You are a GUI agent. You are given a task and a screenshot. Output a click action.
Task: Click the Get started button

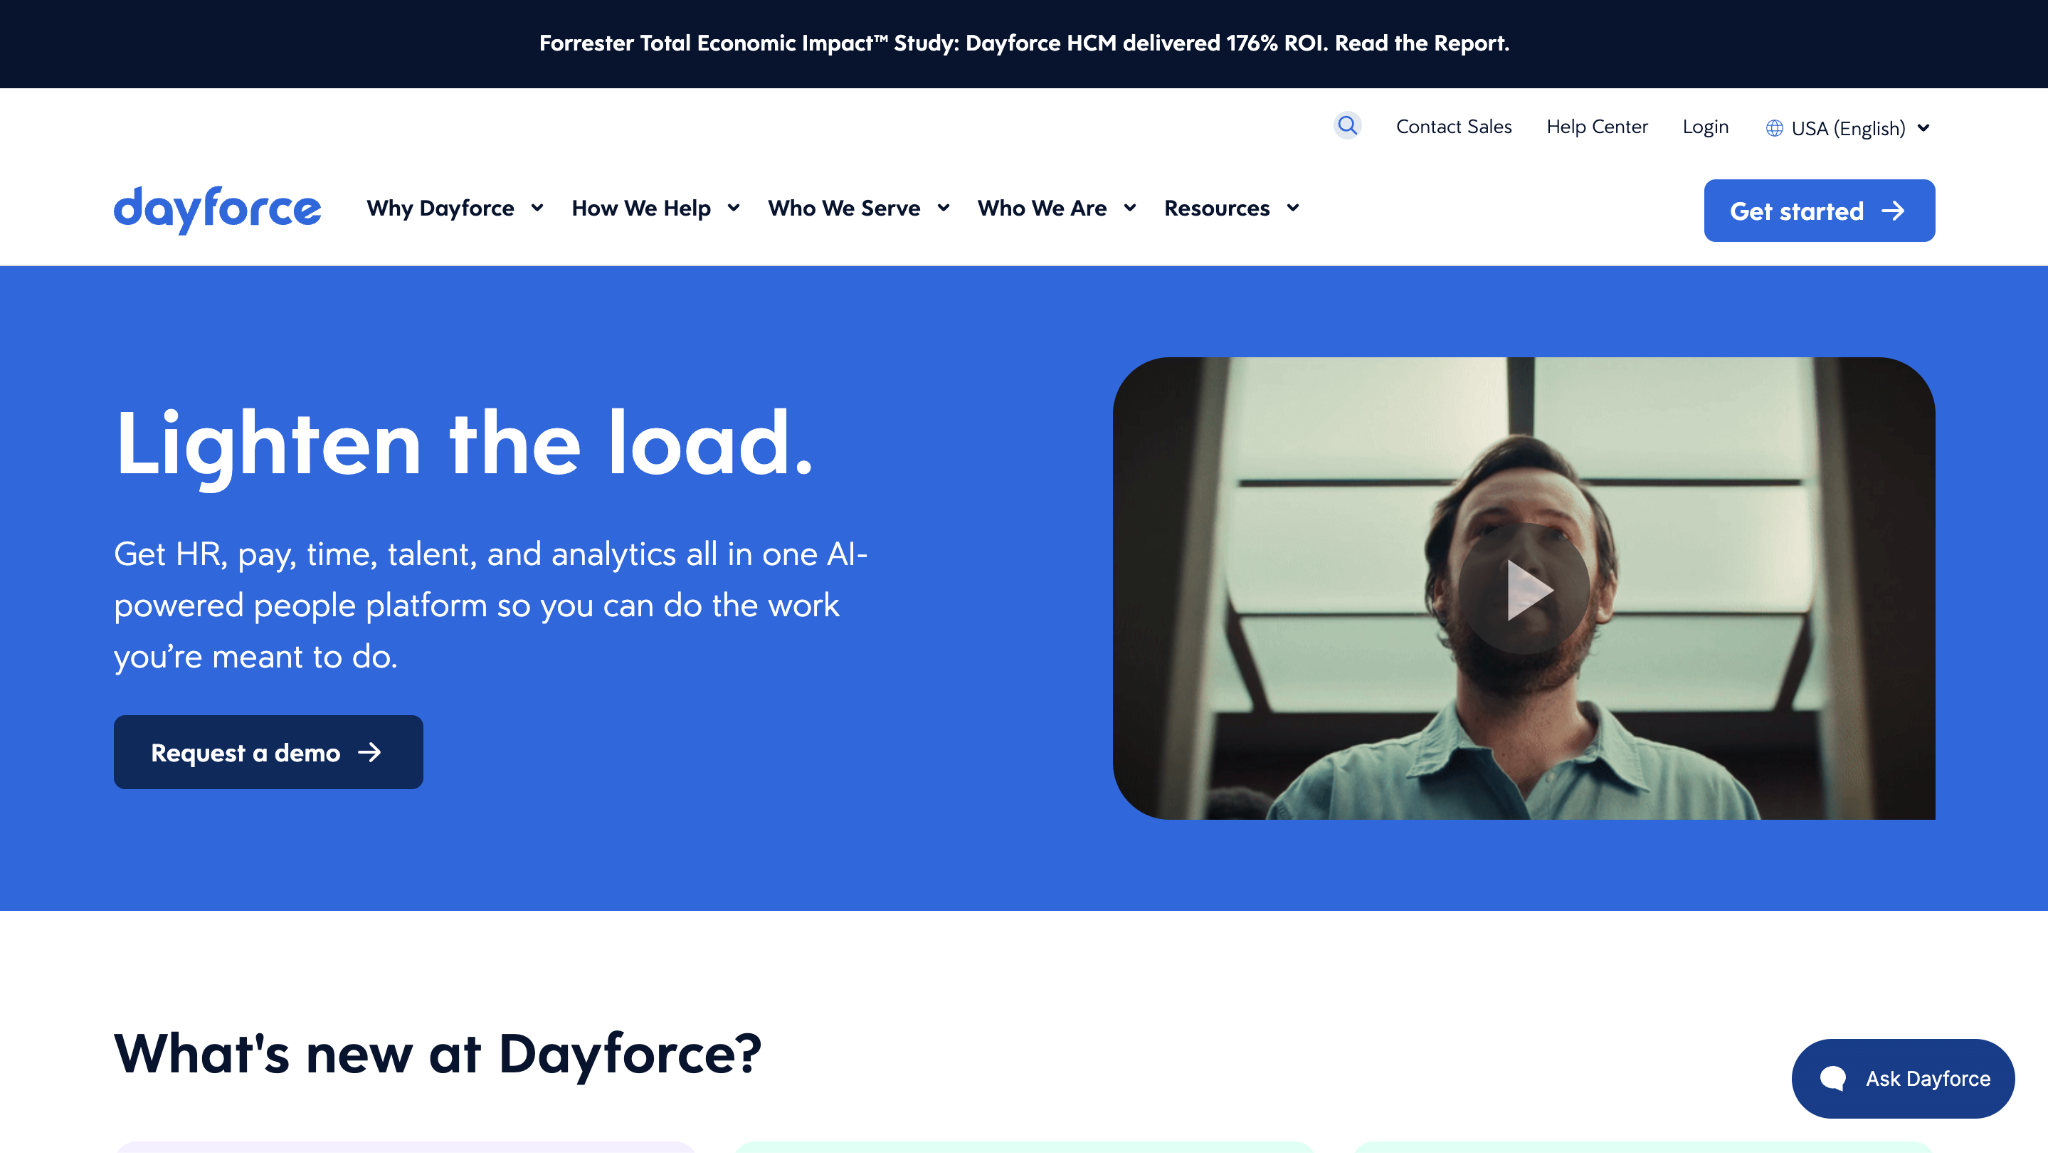tap(1819, 210)
